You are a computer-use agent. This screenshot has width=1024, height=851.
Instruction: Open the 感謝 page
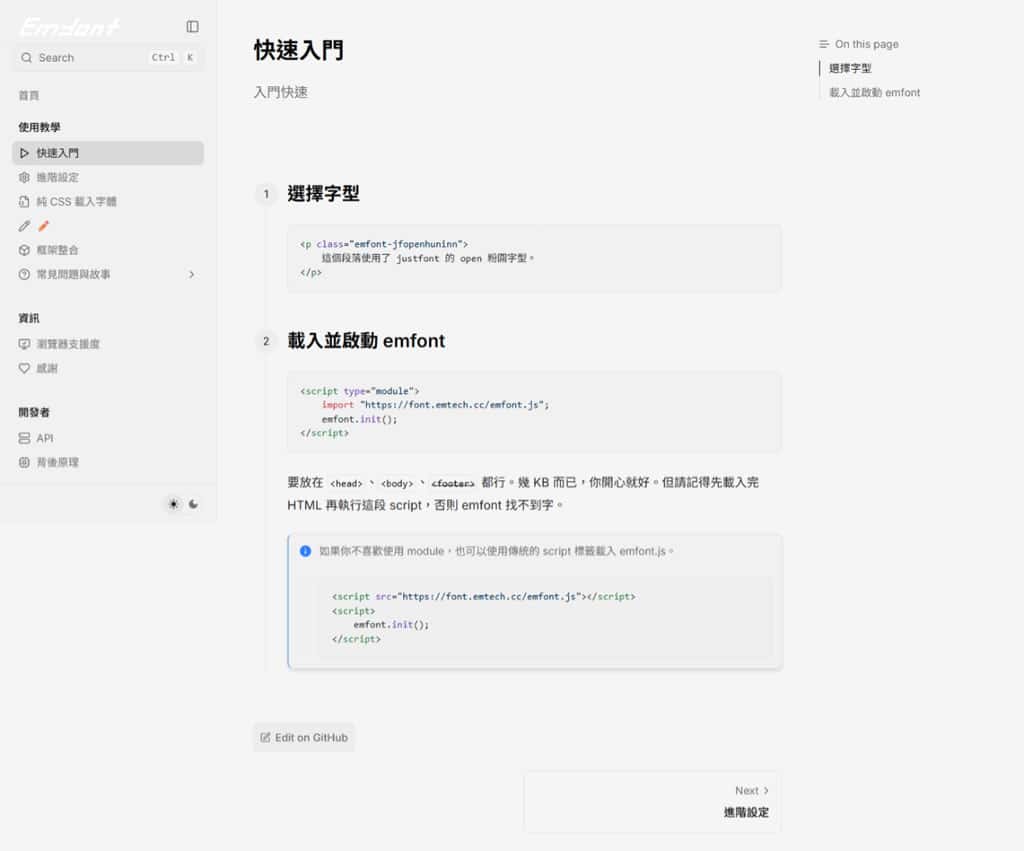(108, 368)
